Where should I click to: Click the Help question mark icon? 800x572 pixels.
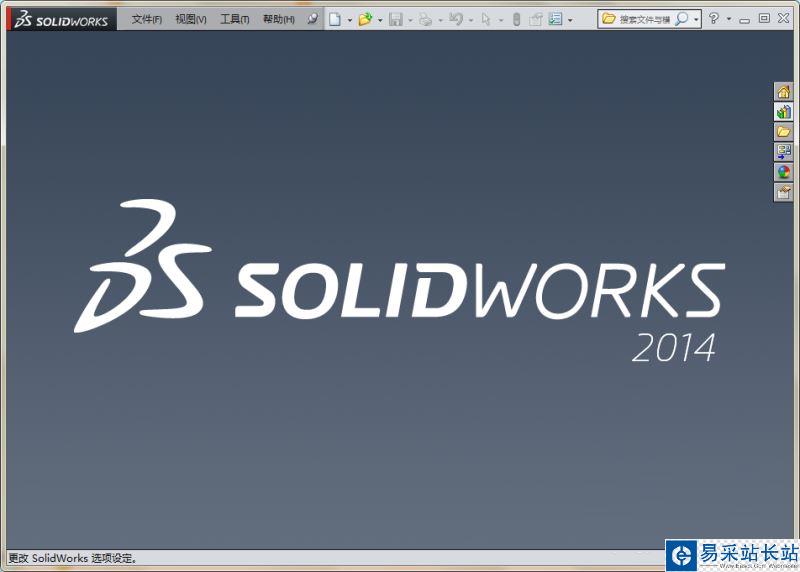(714, 19)
